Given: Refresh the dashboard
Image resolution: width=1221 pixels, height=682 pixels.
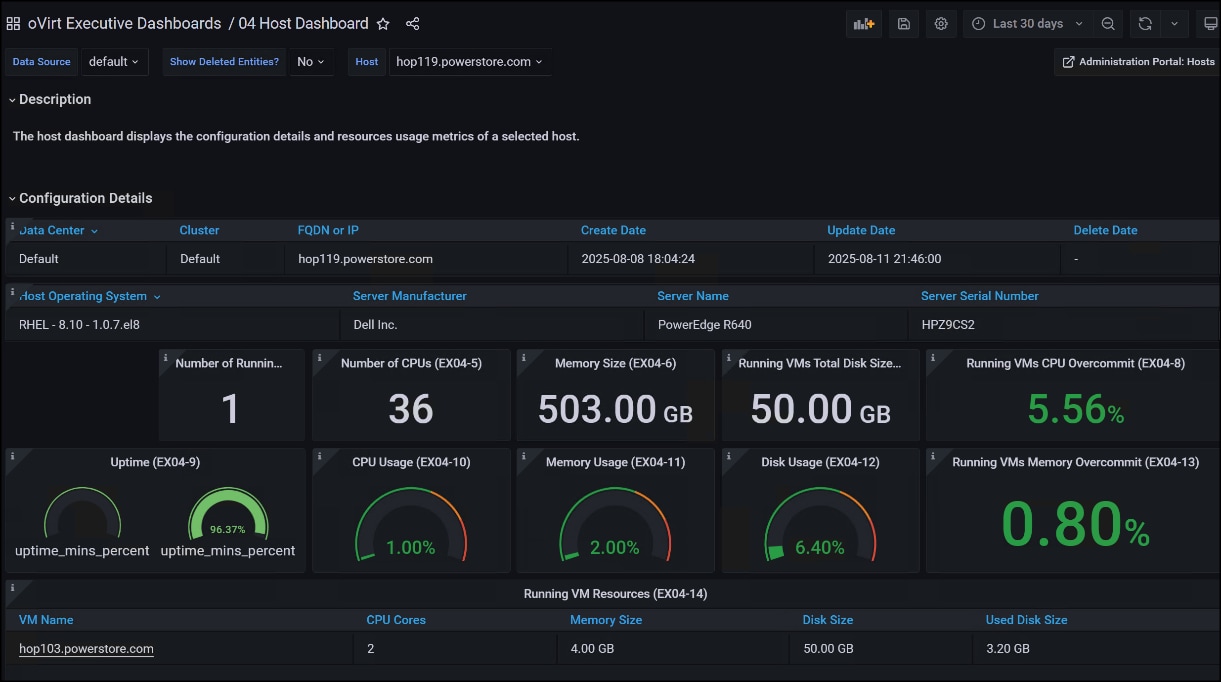Looking at the screenshot, I should 1145,24.
